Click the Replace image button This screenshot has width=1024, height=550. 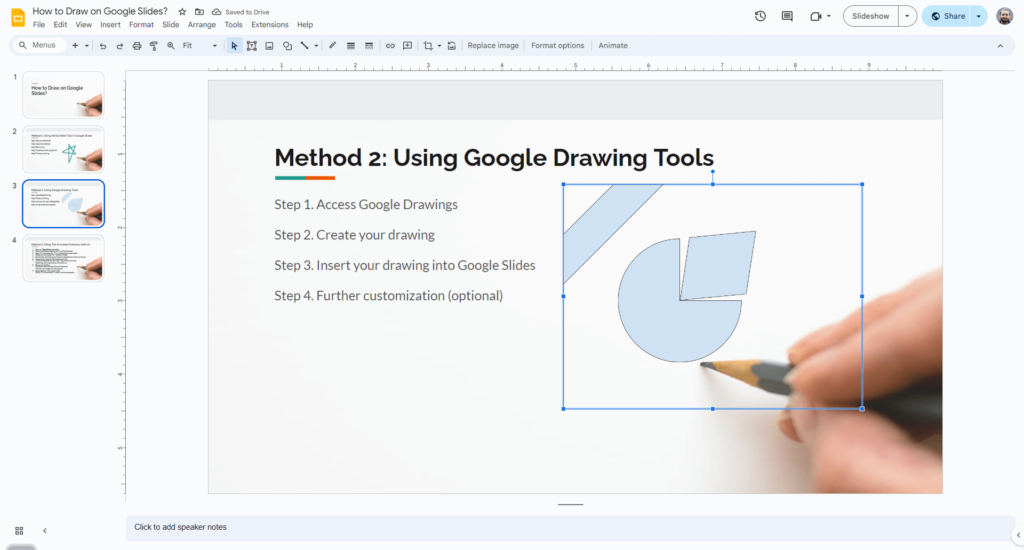pos(493,46)
